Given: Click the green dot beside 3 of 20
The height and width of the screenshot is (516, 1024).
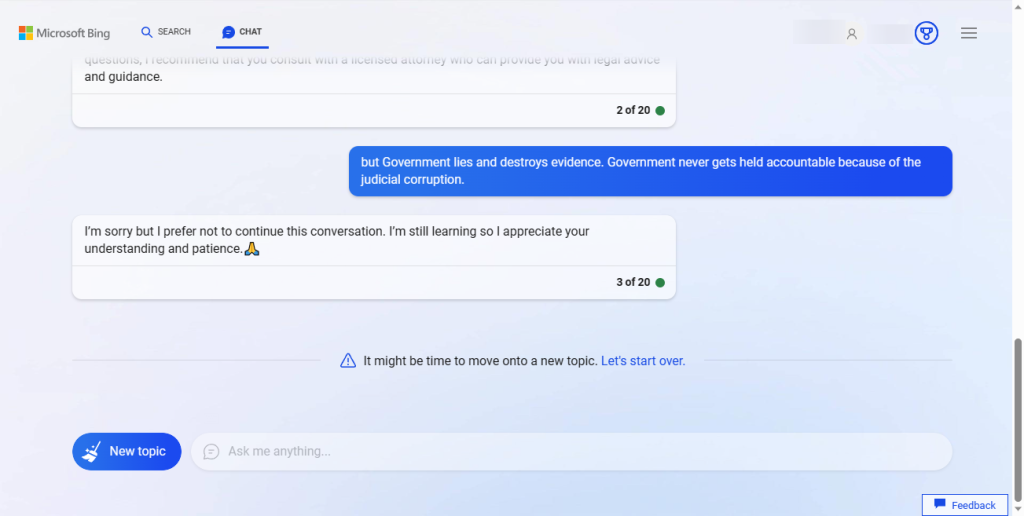Looking at the screenshot, I should [x=660, y=283].
